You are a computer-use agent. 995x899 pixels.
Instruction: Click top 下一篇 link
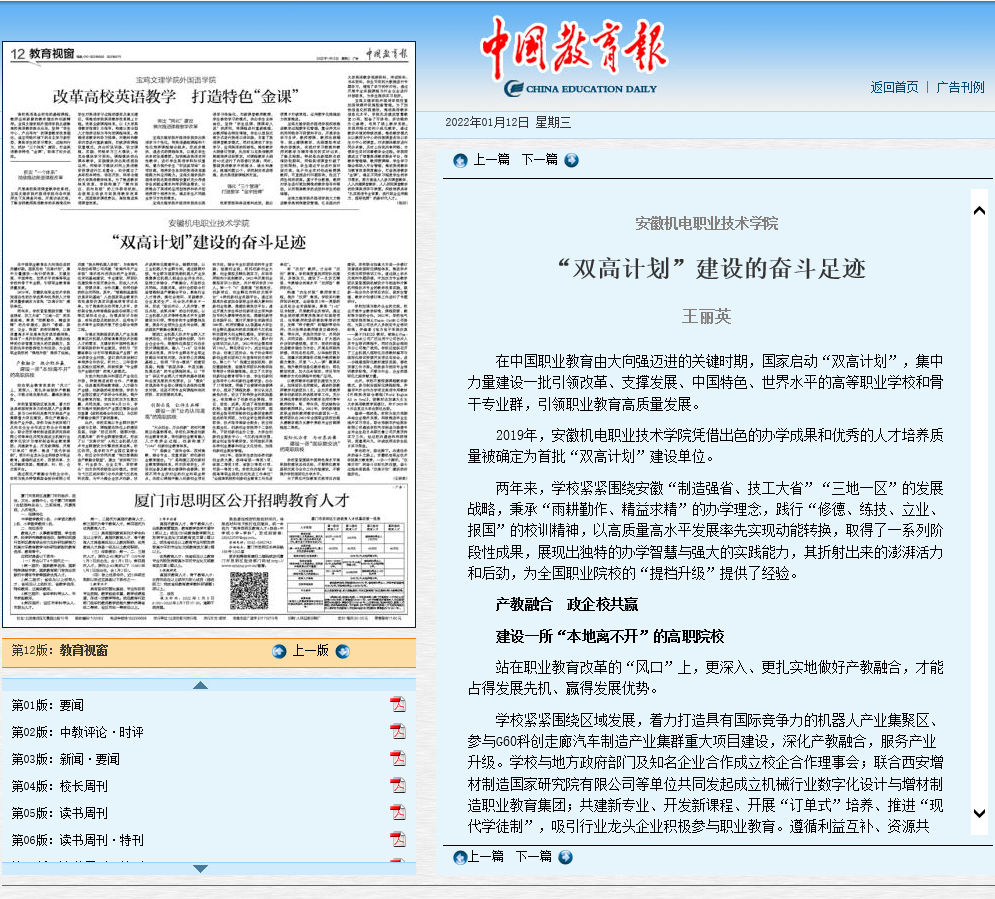(539, 159)
